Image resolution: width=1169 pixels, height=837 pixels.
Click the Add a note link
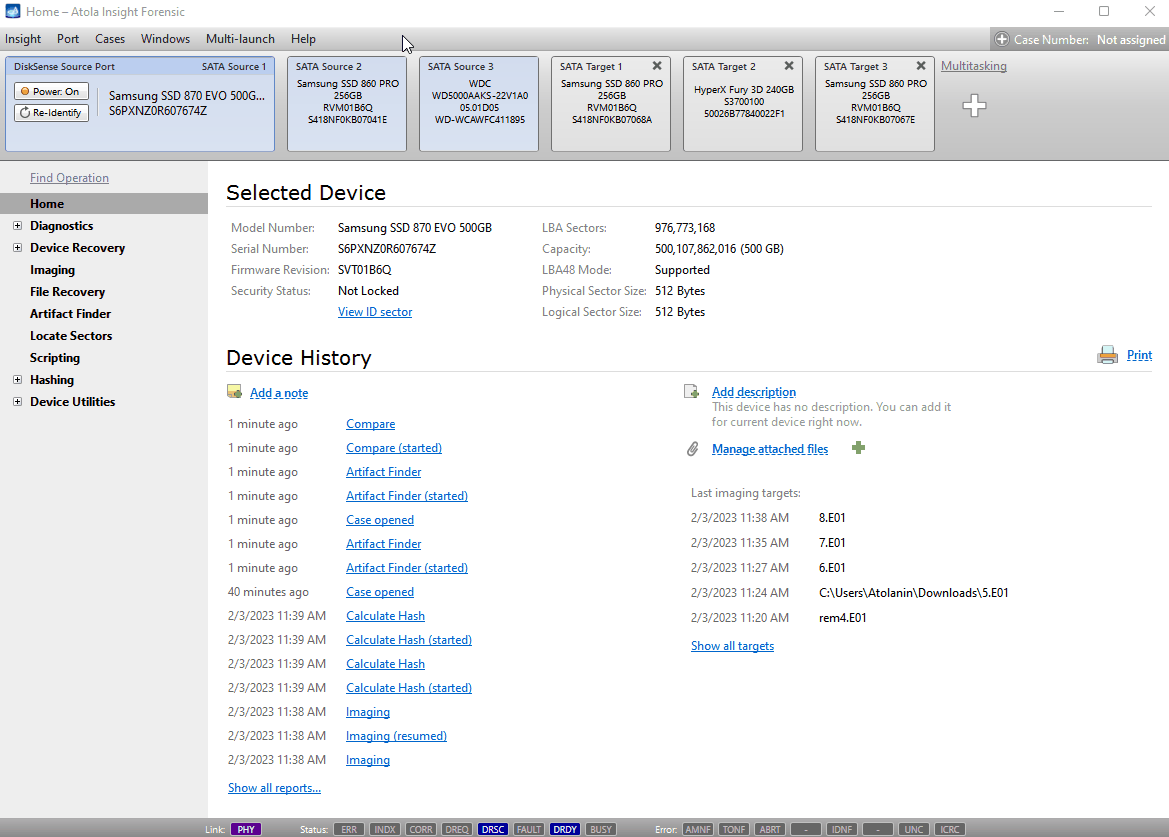[279, 393]
